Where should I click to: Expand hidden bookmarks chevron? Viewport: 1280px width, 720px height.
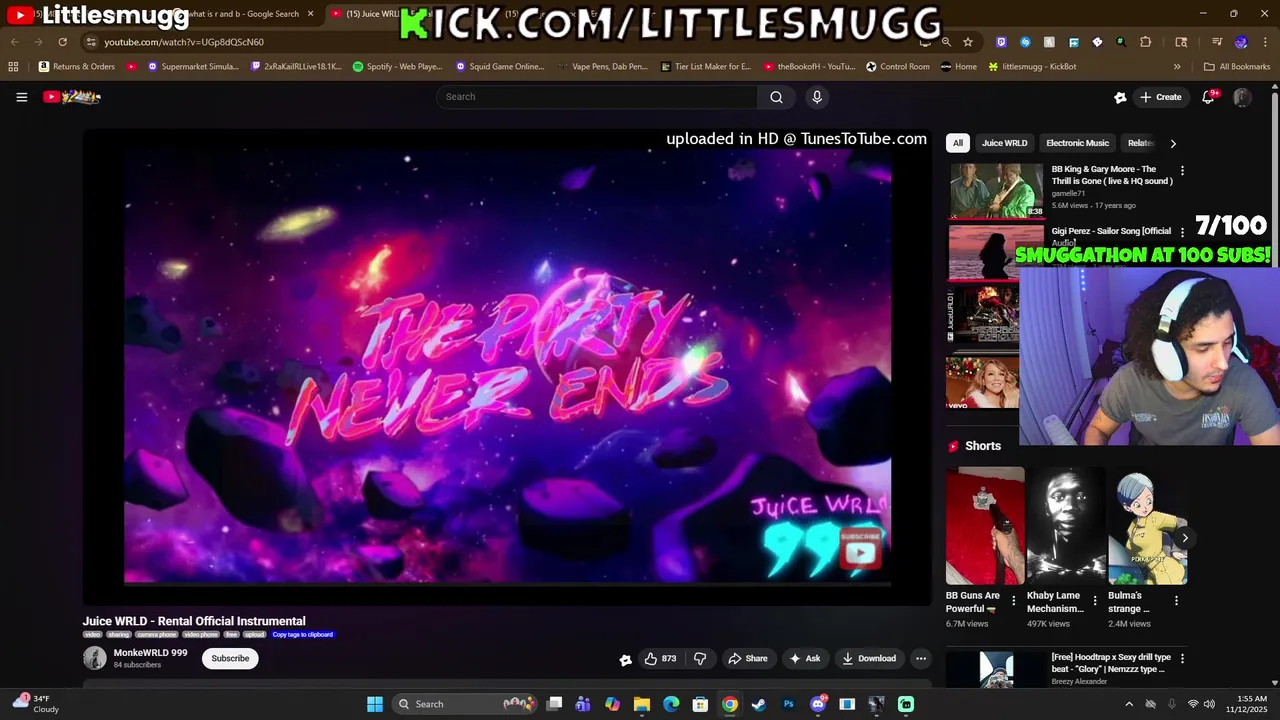pyautogui.click(x=1177, y=67)
